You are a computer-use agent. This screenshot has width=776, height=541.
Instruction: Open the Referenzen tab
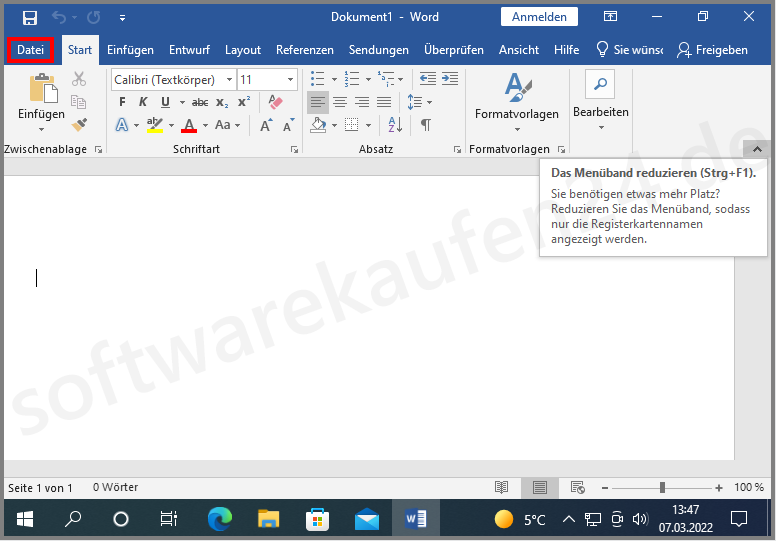click(304, 50)
